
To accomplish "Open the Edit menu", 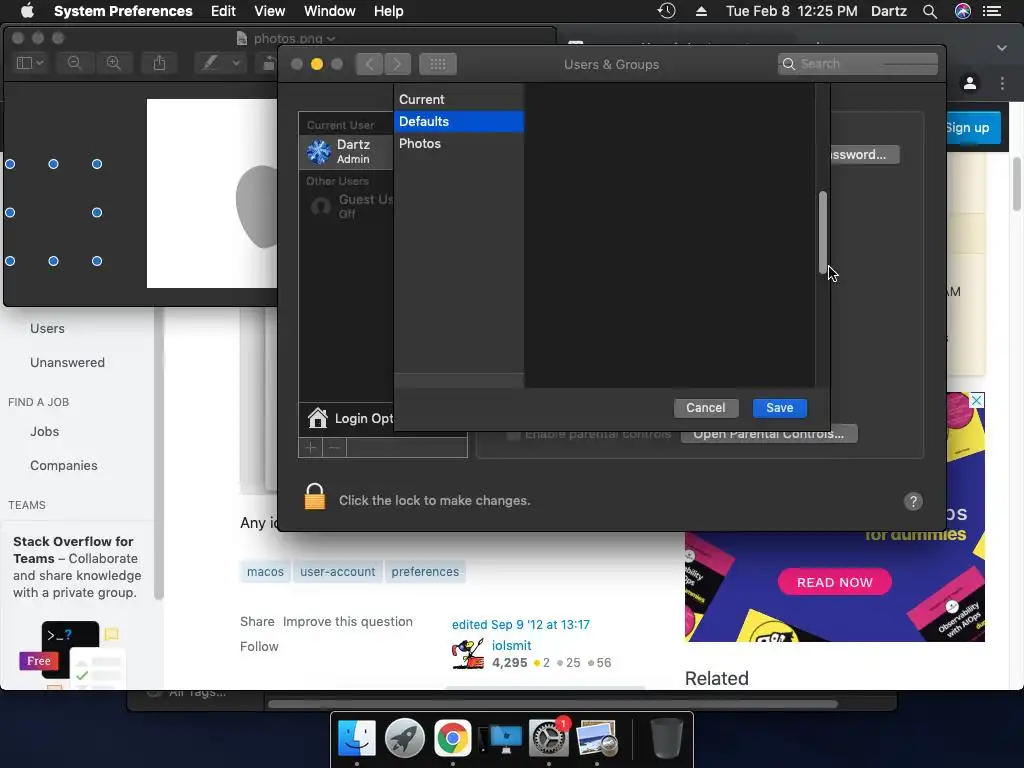I will [223, 11].
